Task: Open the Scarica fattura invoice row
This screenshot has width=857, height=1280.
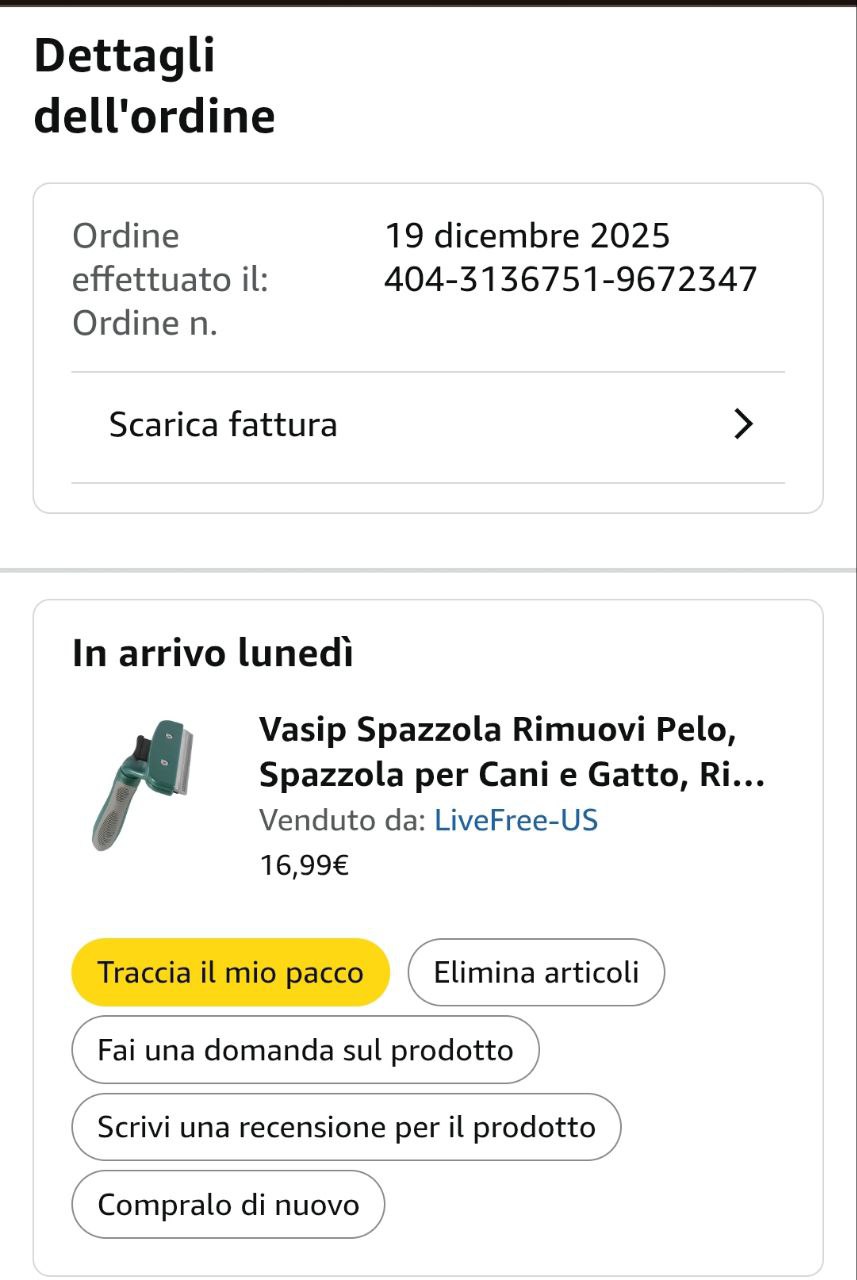Action: click(x=223, y=425)
